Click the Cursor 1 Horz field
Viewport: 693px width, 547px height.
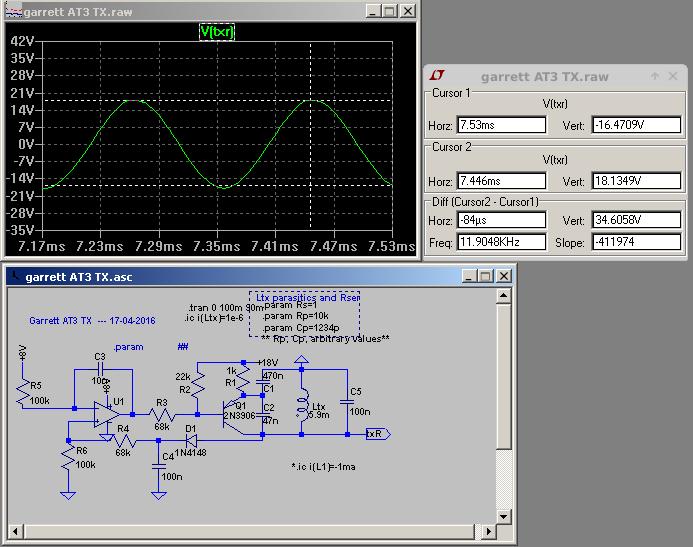[x=501, y=125]
